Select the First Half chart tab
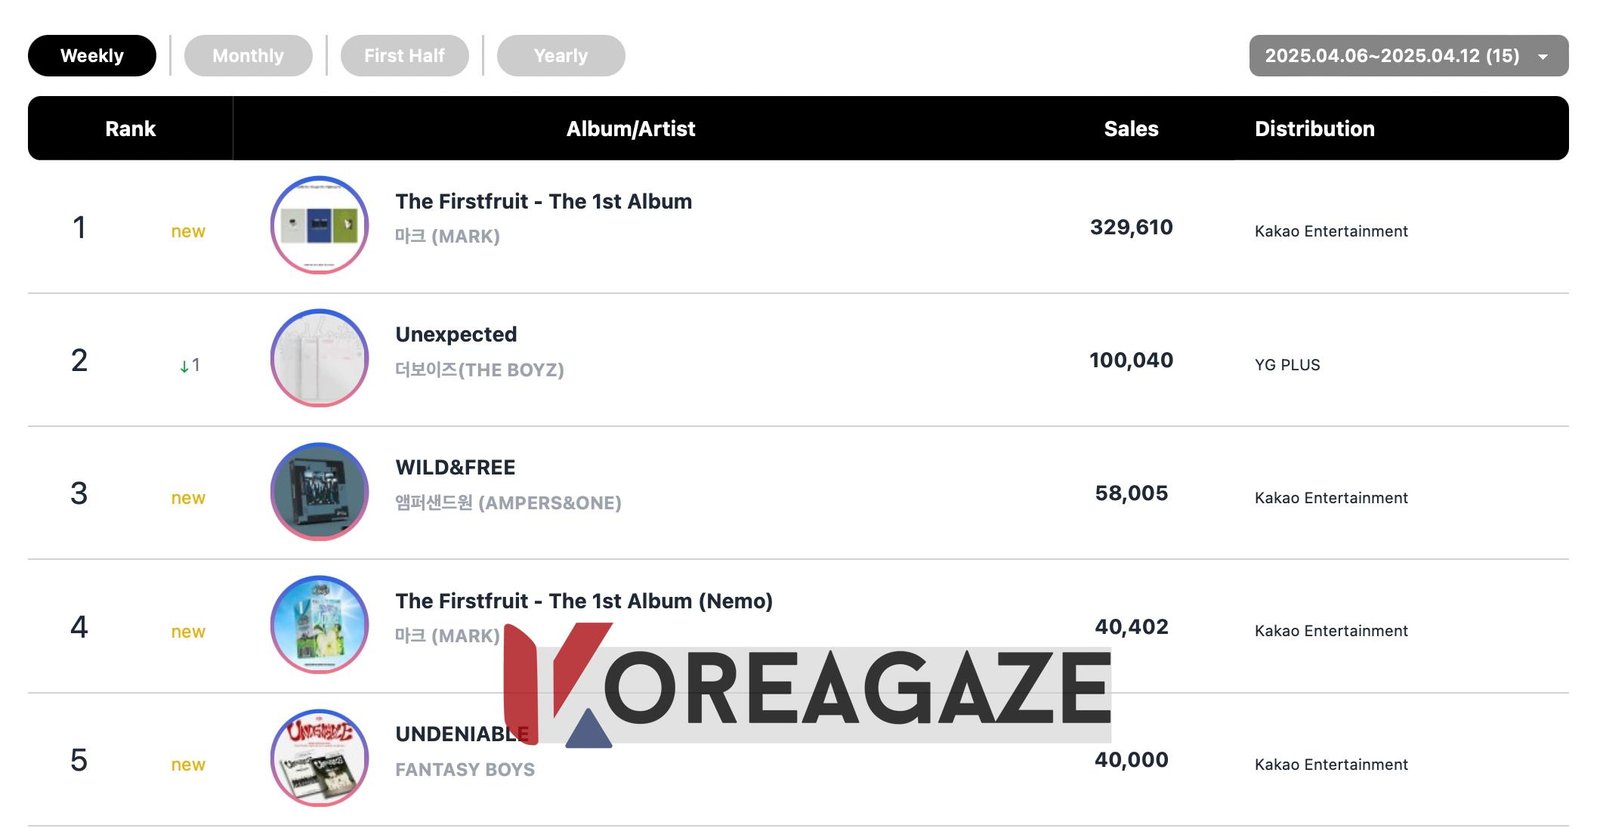 click(x=404, y=56)
